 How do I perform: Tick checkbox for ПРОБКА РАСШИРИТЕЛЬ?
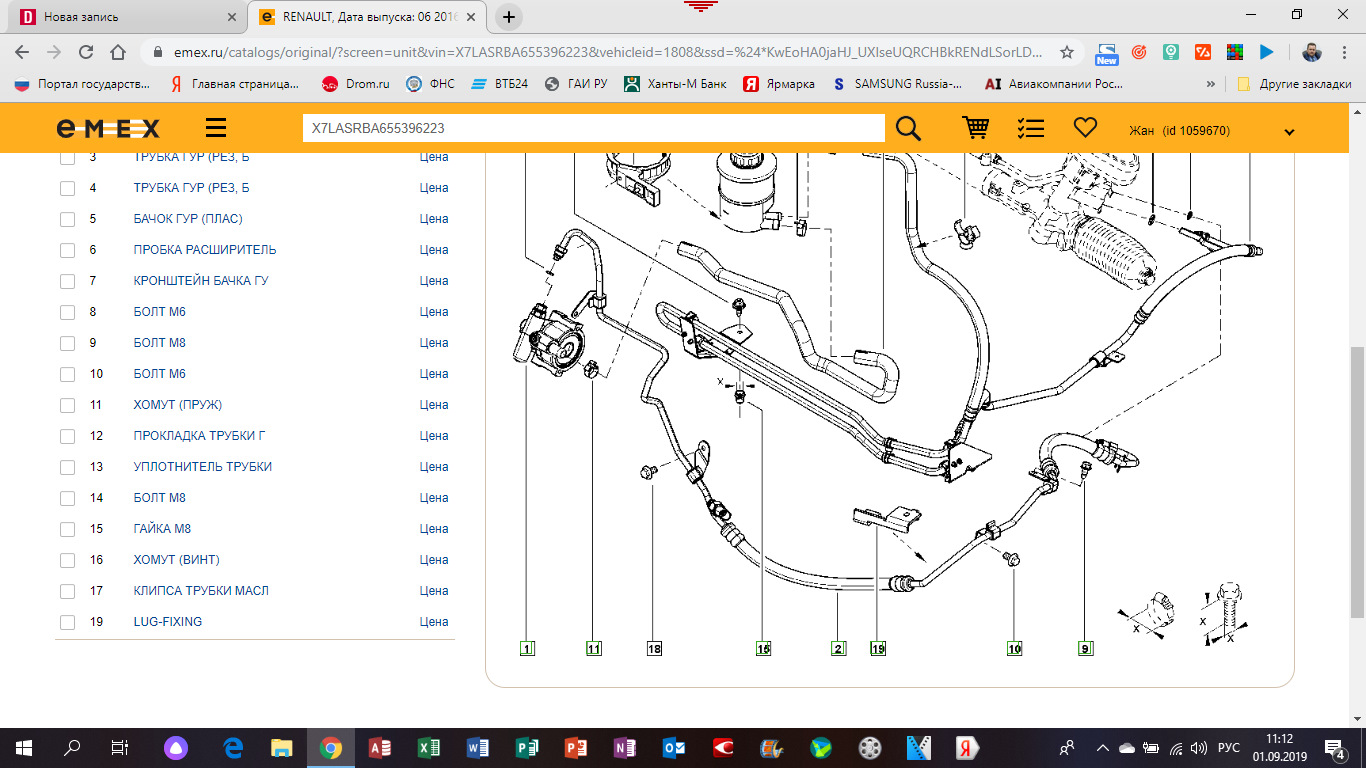coord(67,250)
